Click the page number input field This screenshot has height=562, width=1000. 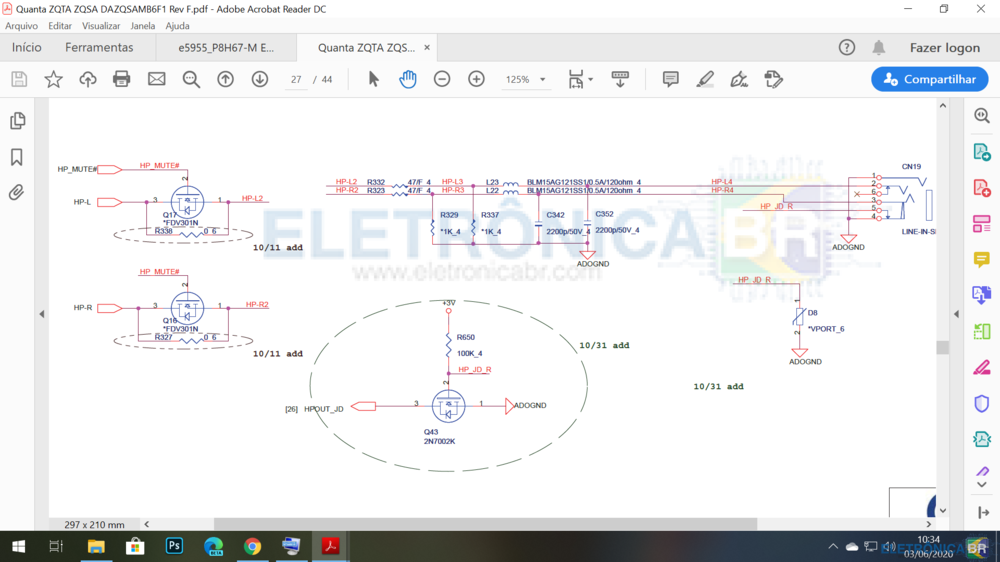point(296,79)
